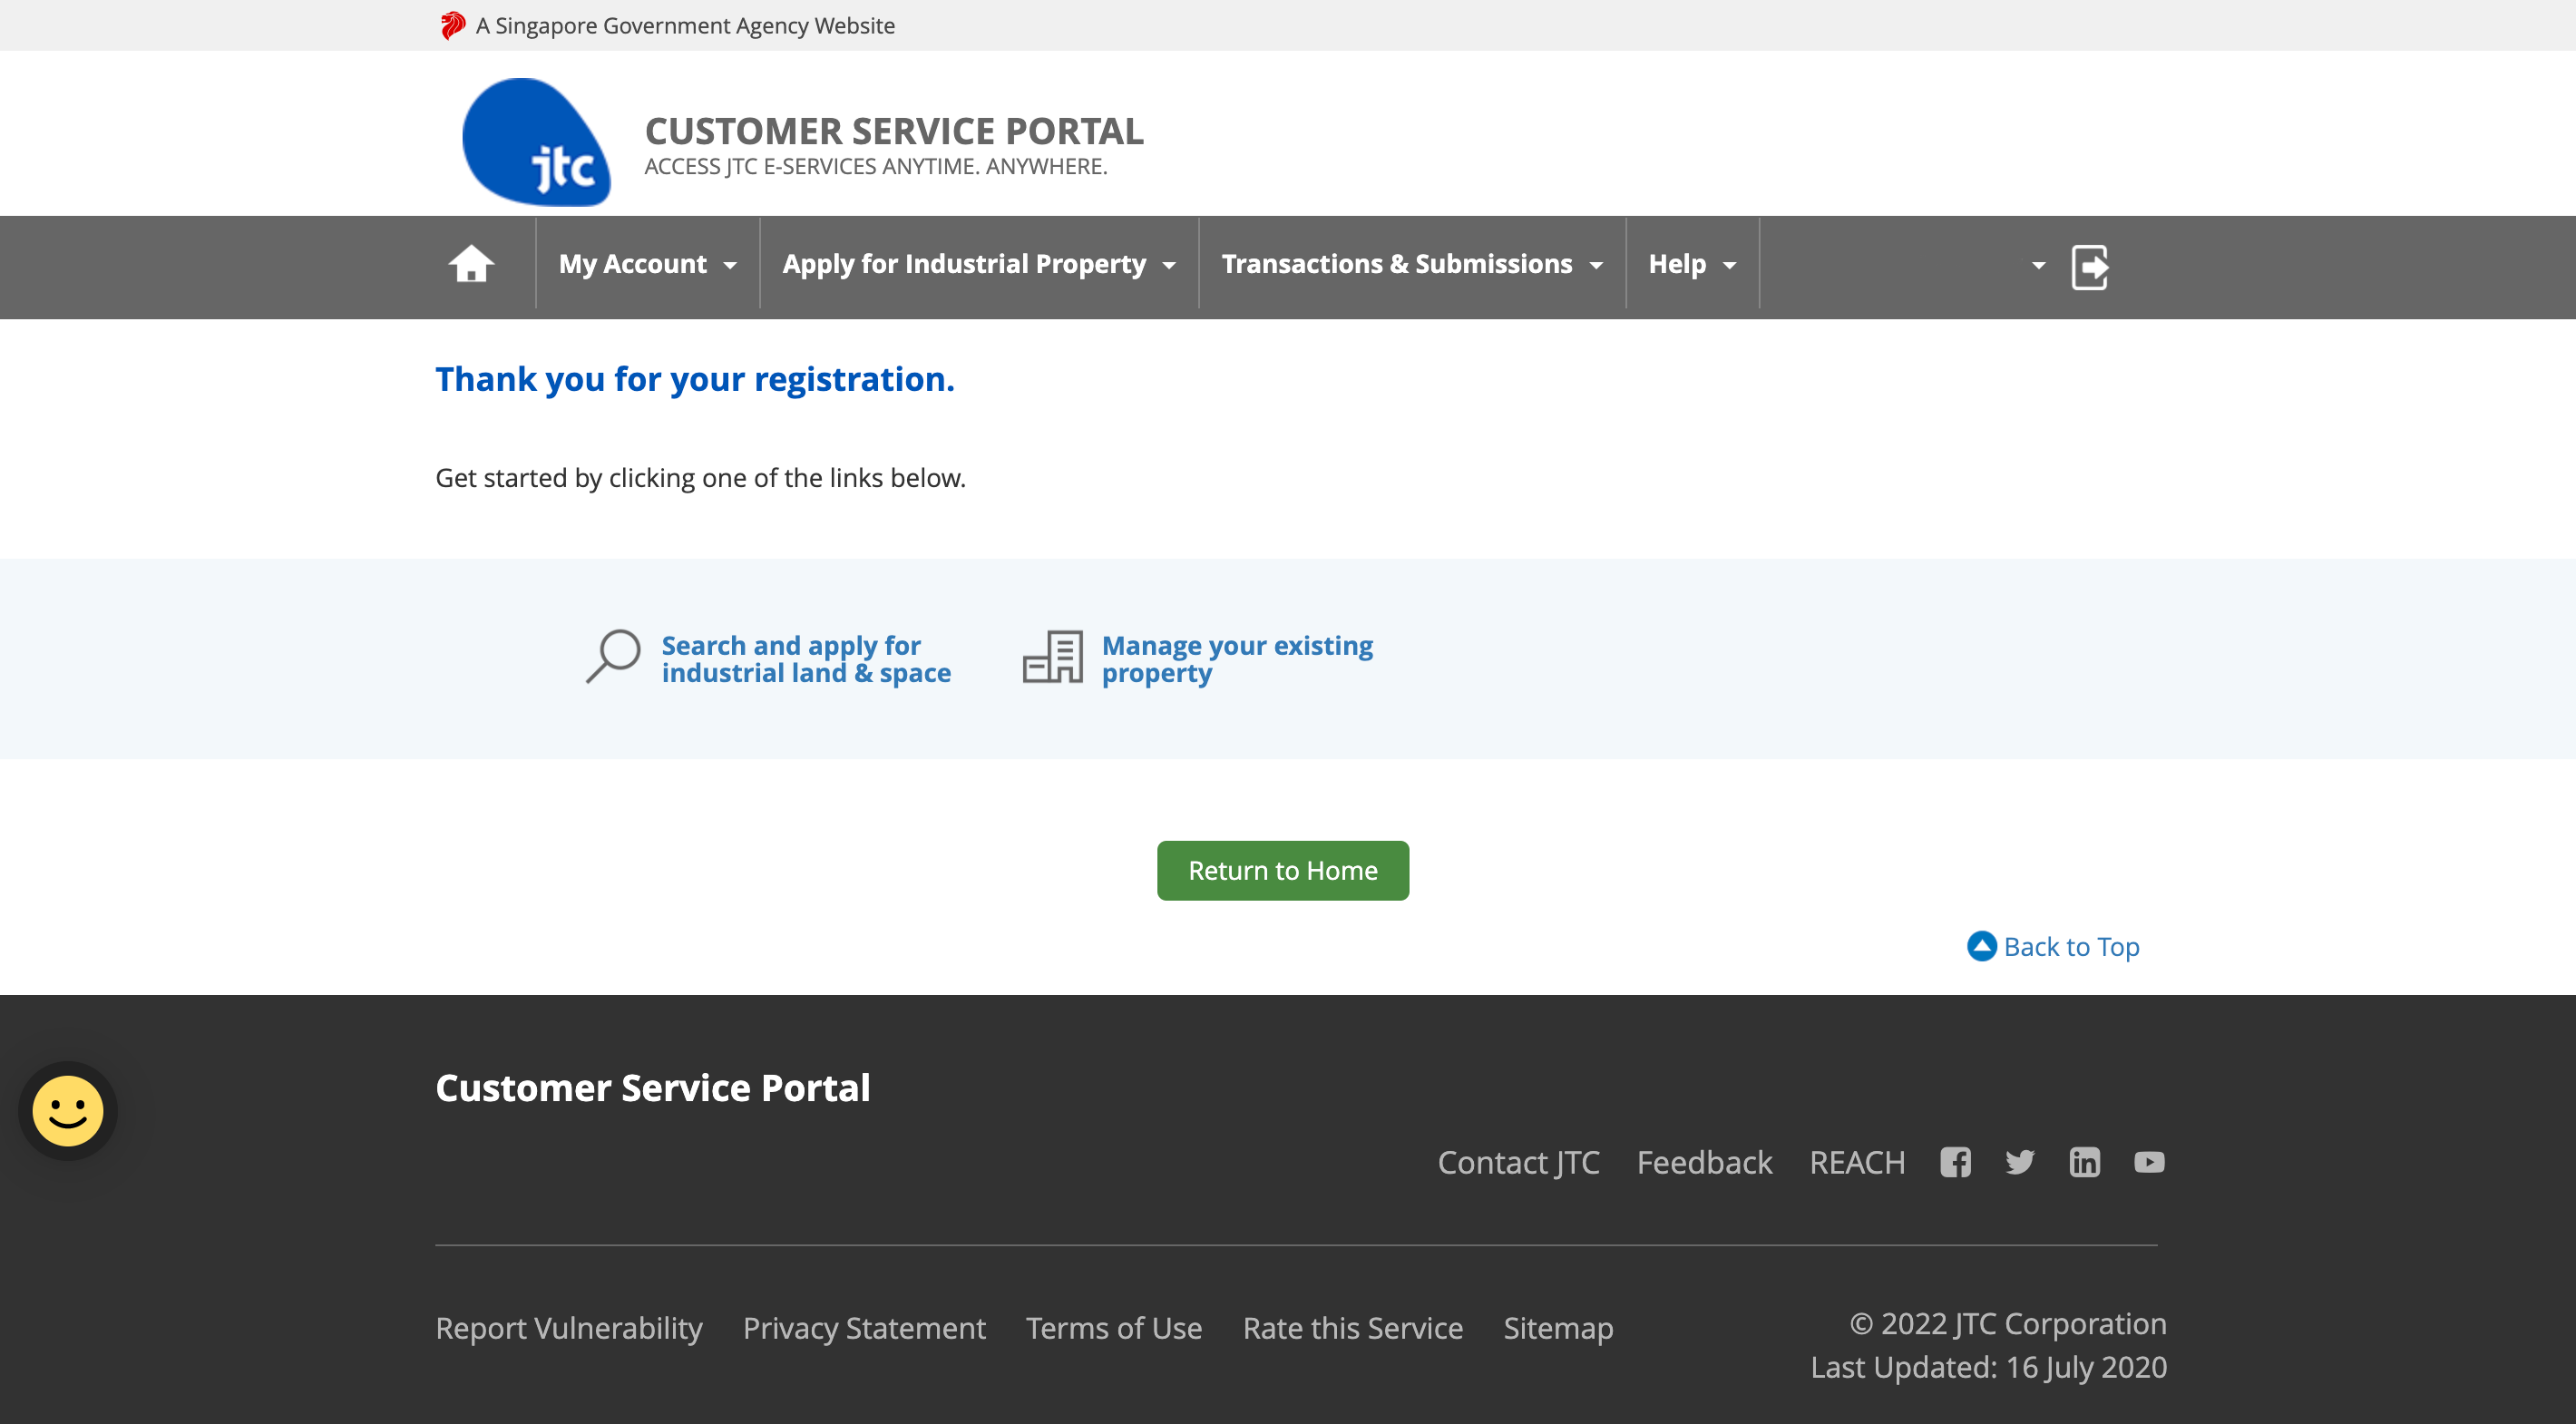The height and width of the screenshot is (1424, 2576).
Task: Open the user profile dropdown arrow
Action: (2038, 266)
